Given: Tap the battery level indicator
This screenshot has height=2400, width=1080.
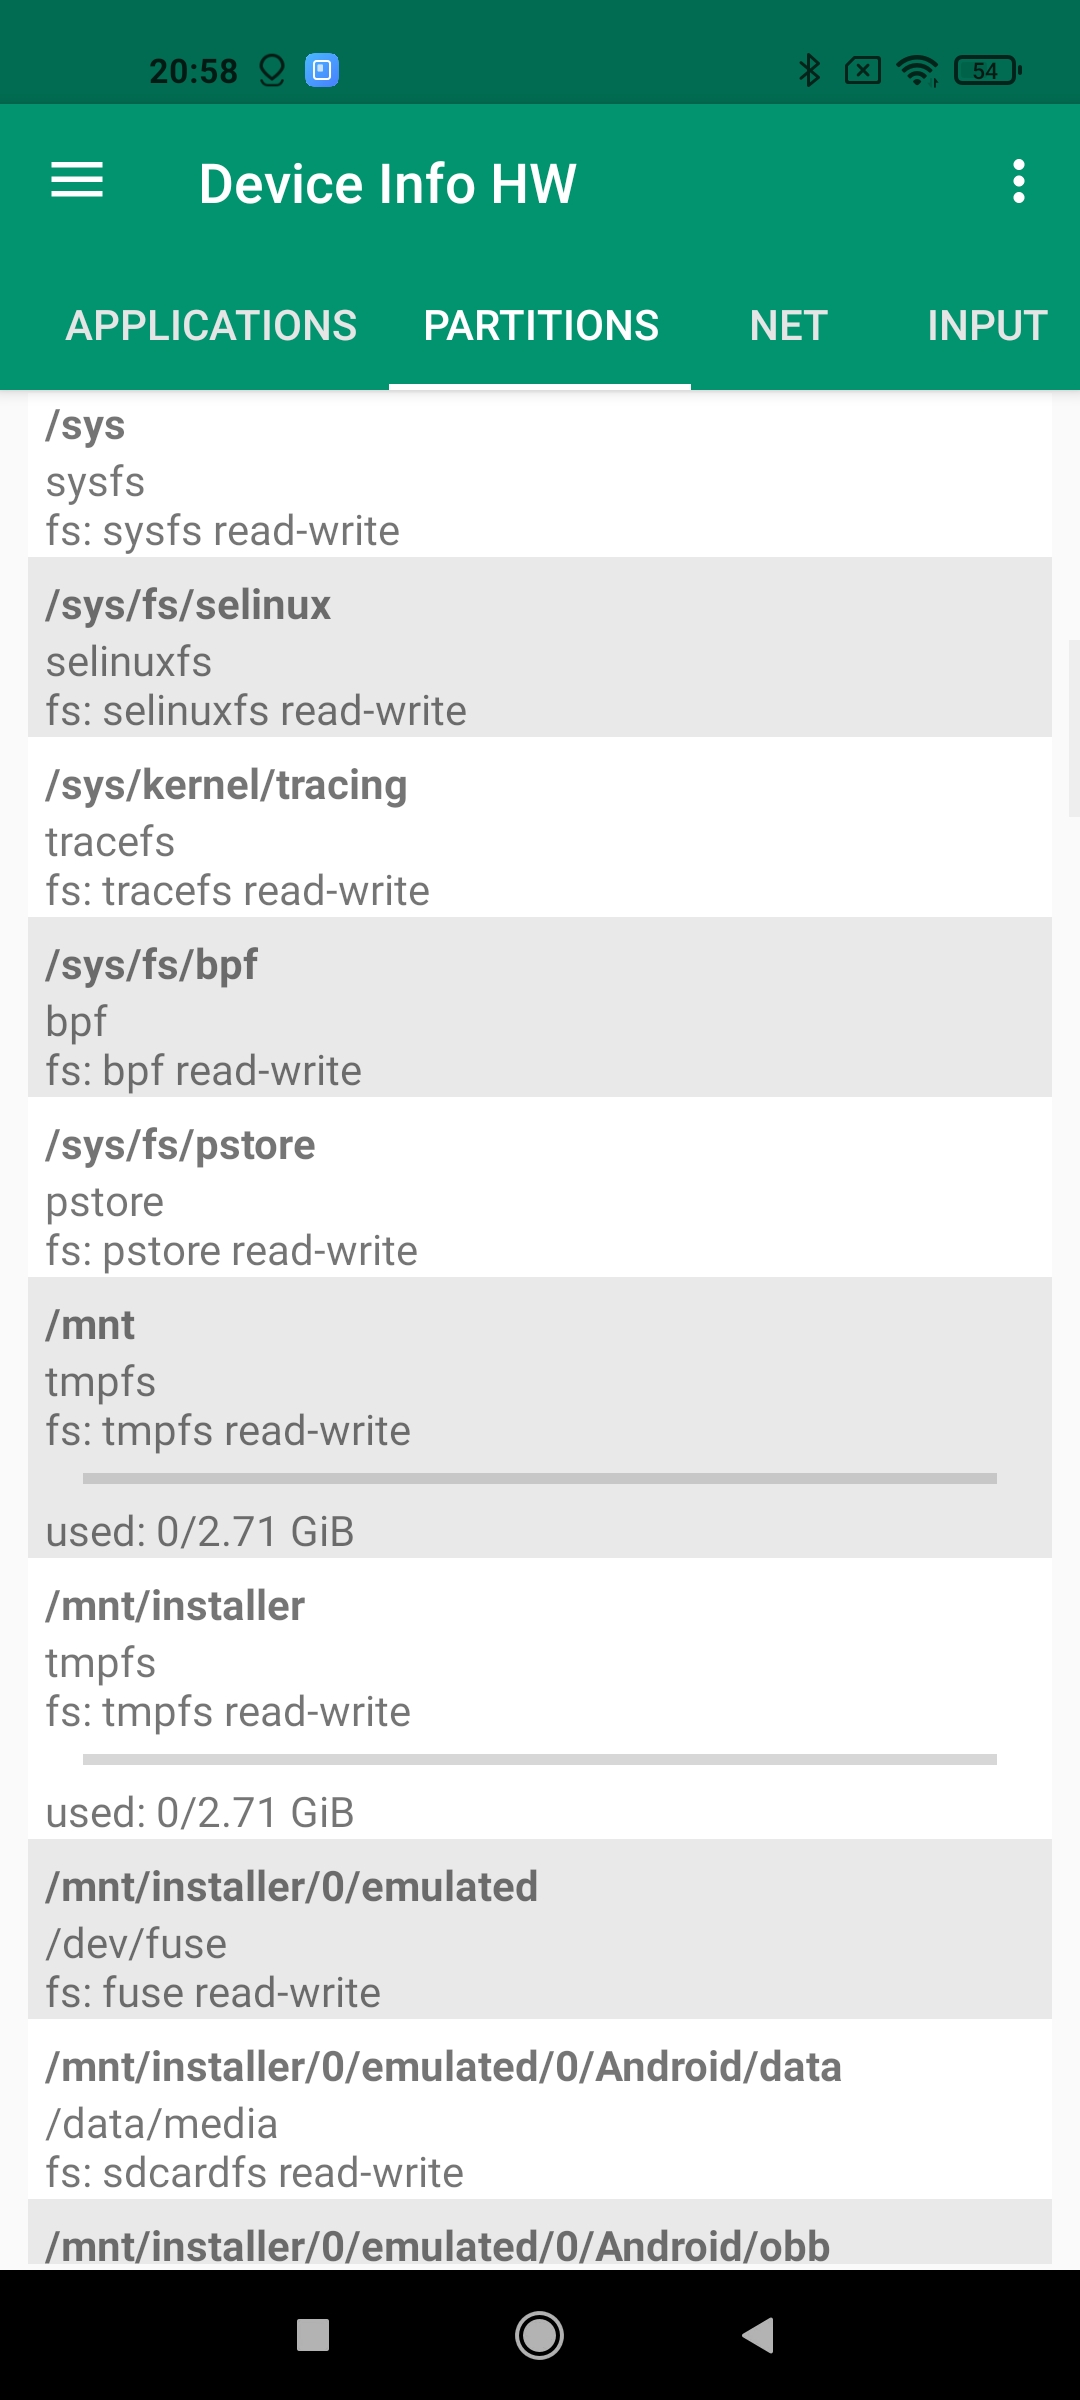Looking at the screenshot, I should tap(987, 70).
